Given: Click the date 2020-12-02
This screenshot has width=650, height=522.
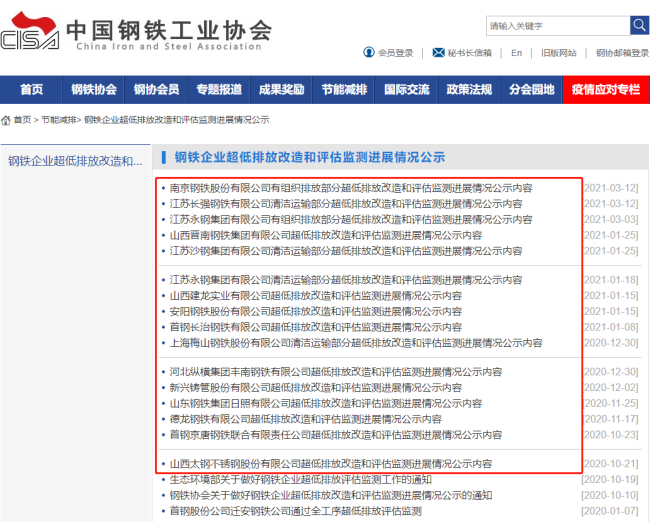Looking at the screenshot, I should (x=611, y=388).
